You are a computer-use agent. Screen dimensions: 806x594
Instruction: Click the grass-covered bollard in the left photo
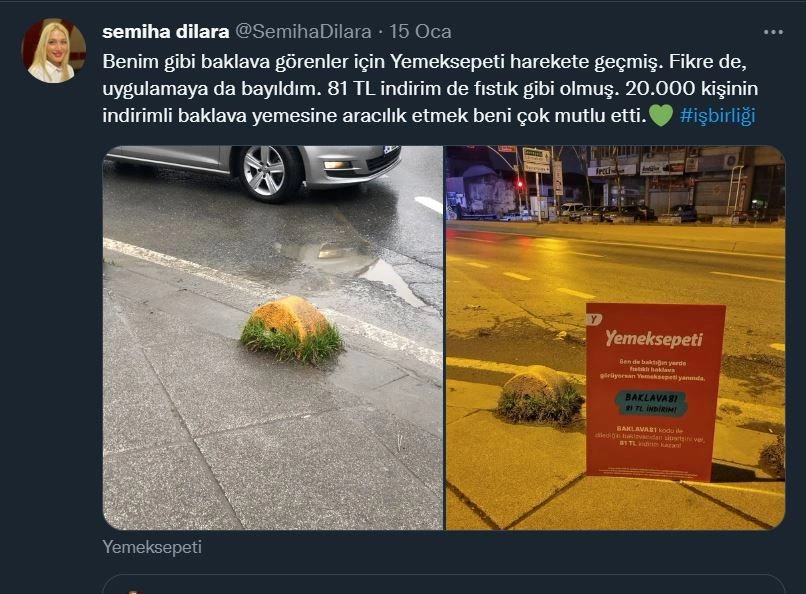point(292,329)
